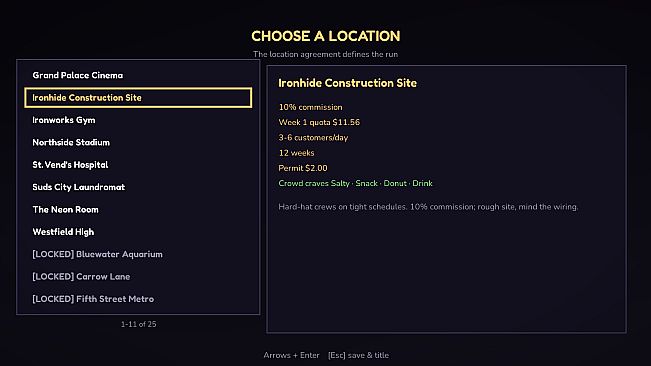651x366 pixels.
Task: Select Grand Palace Cinema location
Action: 138,75
